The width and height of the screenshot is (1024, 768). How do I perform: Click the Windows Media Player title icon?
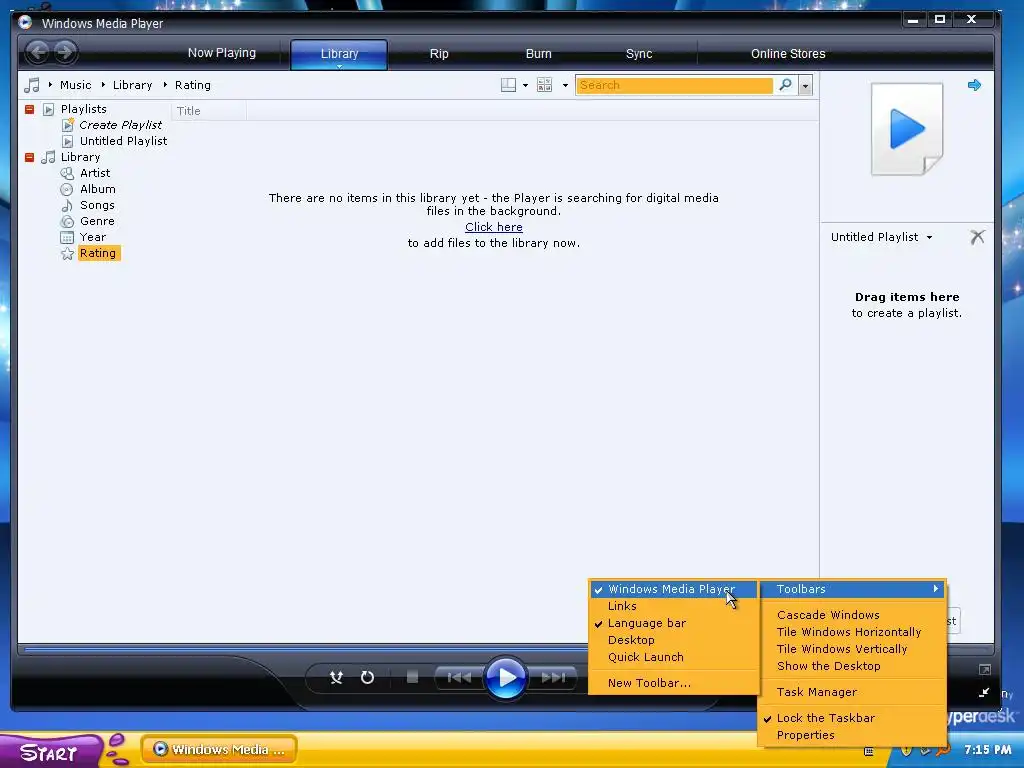25,23
